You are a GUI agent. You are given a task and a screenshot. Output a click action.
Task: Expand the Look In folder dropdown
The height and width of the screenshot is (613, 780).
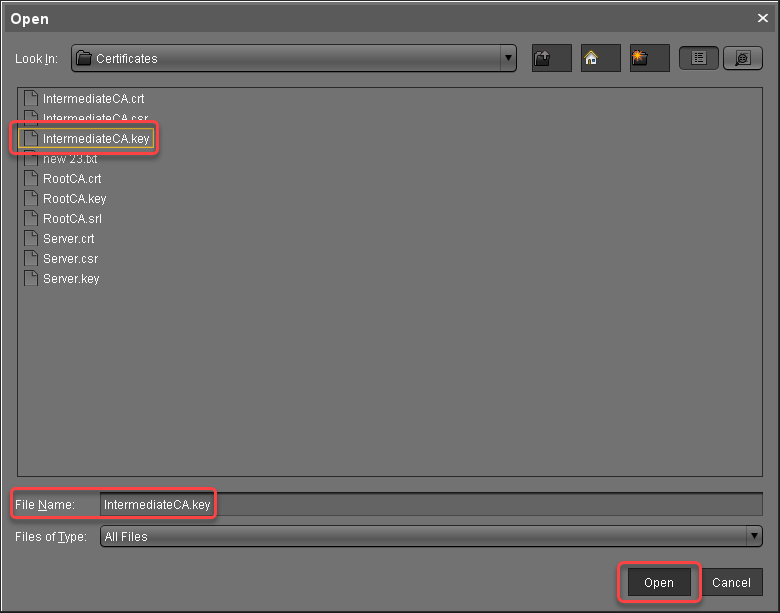point(509,59)
